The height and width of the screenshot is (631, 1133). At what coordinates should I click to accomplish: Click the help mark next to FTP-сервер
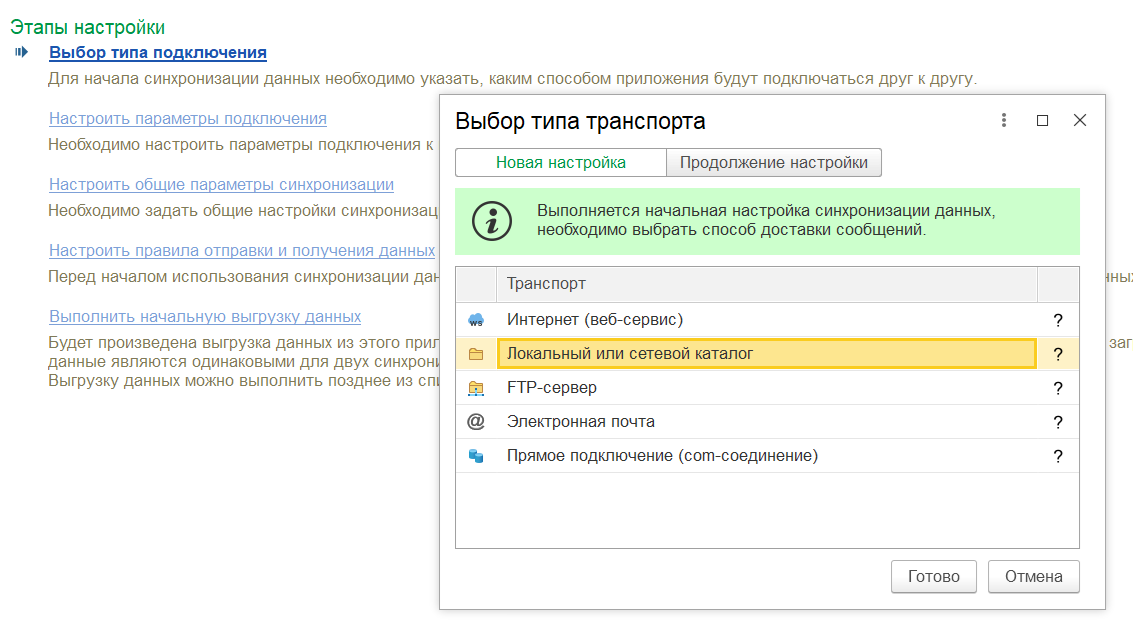click(x=1059, y=387)
